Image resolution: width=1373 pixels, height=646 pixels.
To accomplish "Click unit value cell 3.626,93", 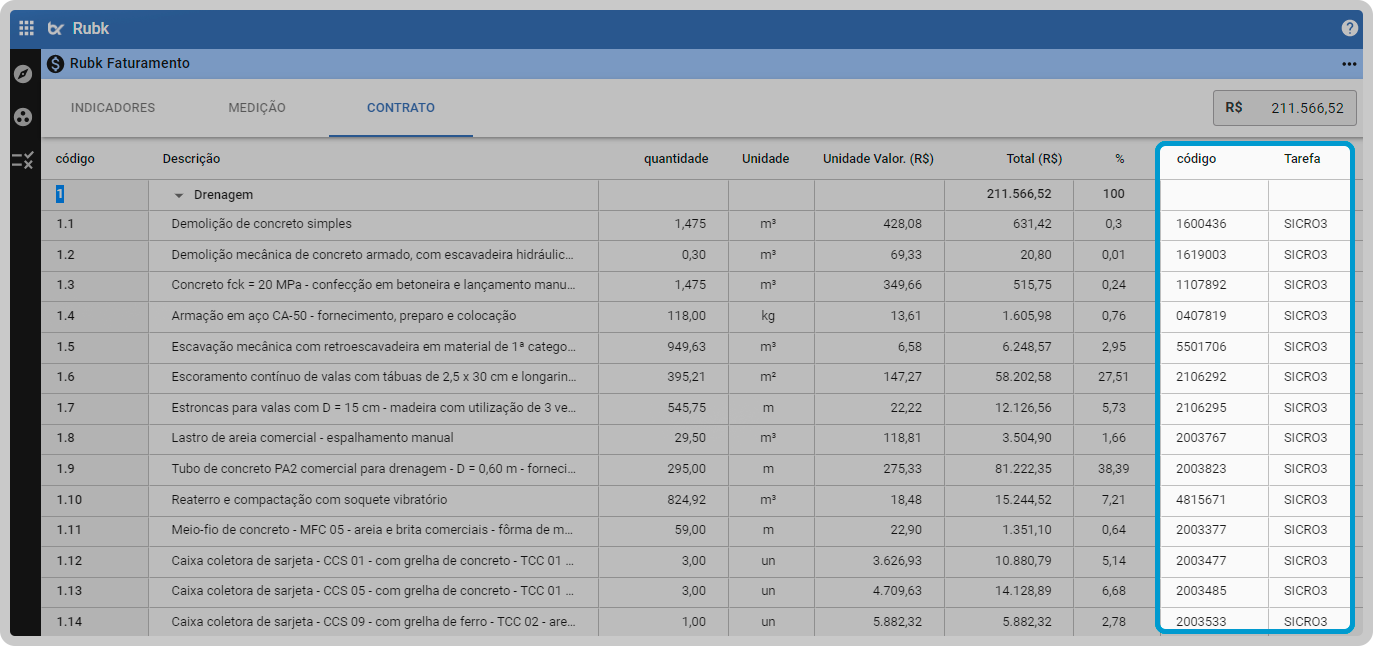I will (879, 561).
